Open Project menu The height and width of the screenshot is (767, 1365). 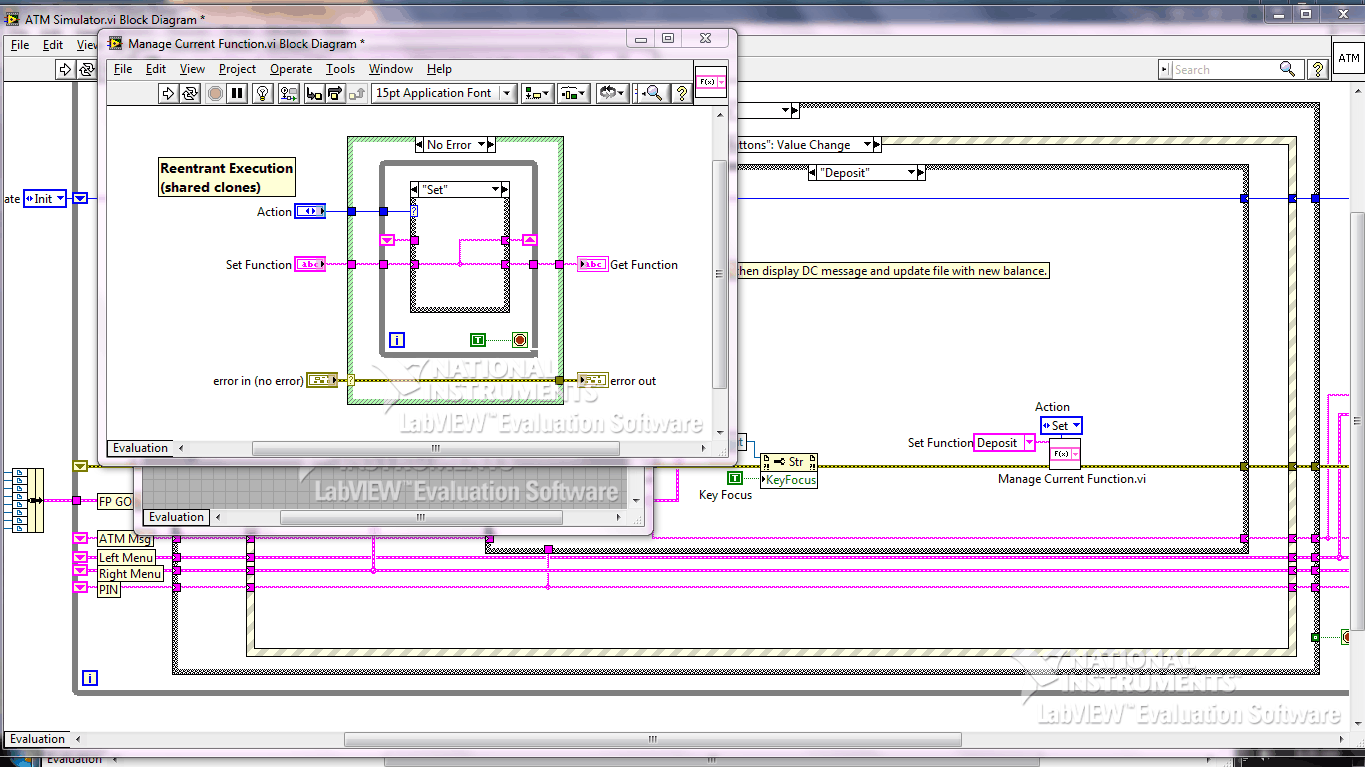pos(237,69)
